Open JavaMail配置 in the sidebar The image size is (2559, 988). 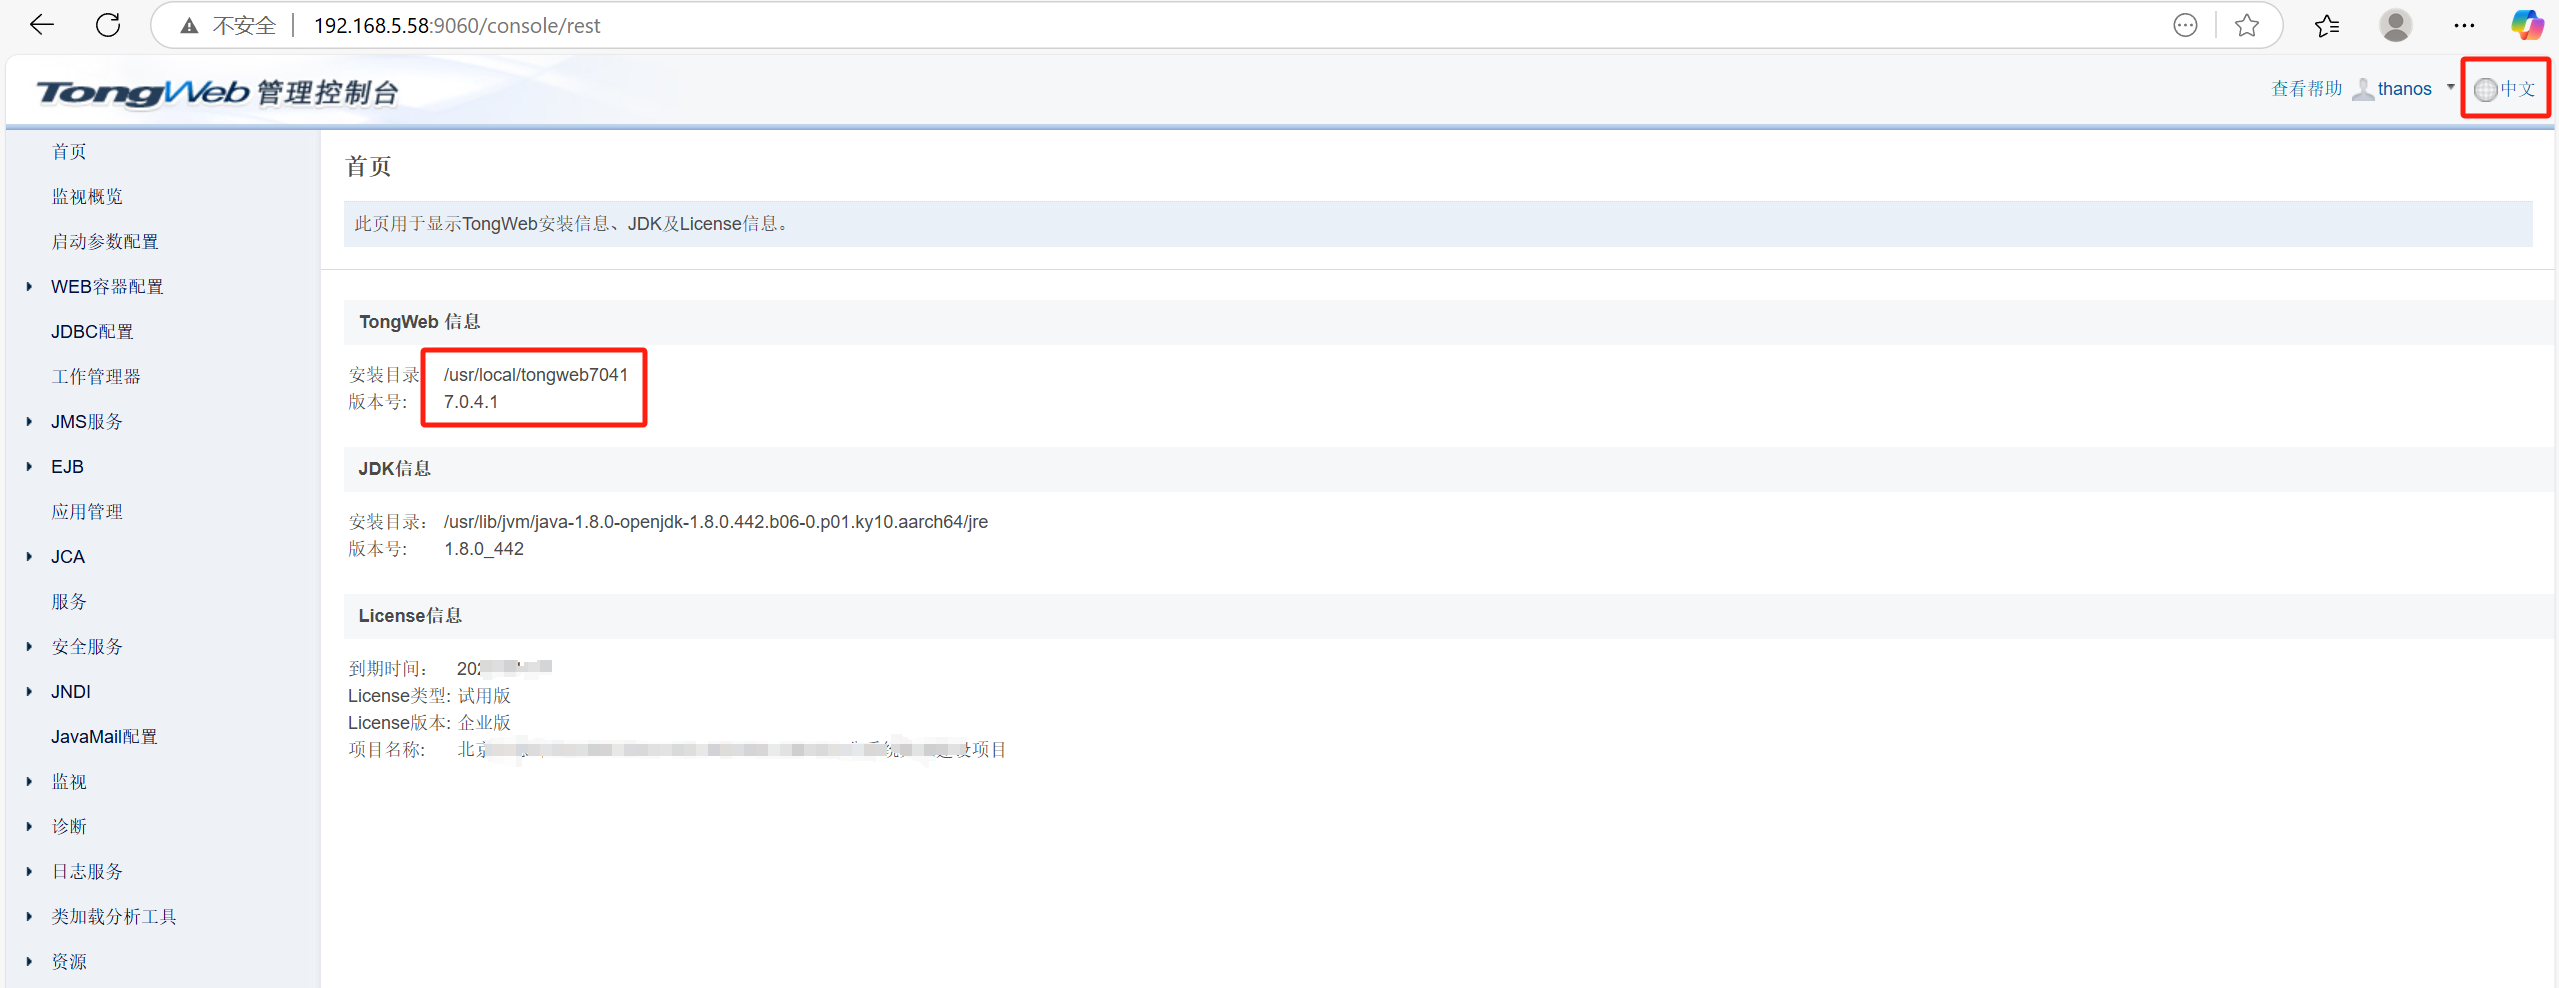coord(104,736)
